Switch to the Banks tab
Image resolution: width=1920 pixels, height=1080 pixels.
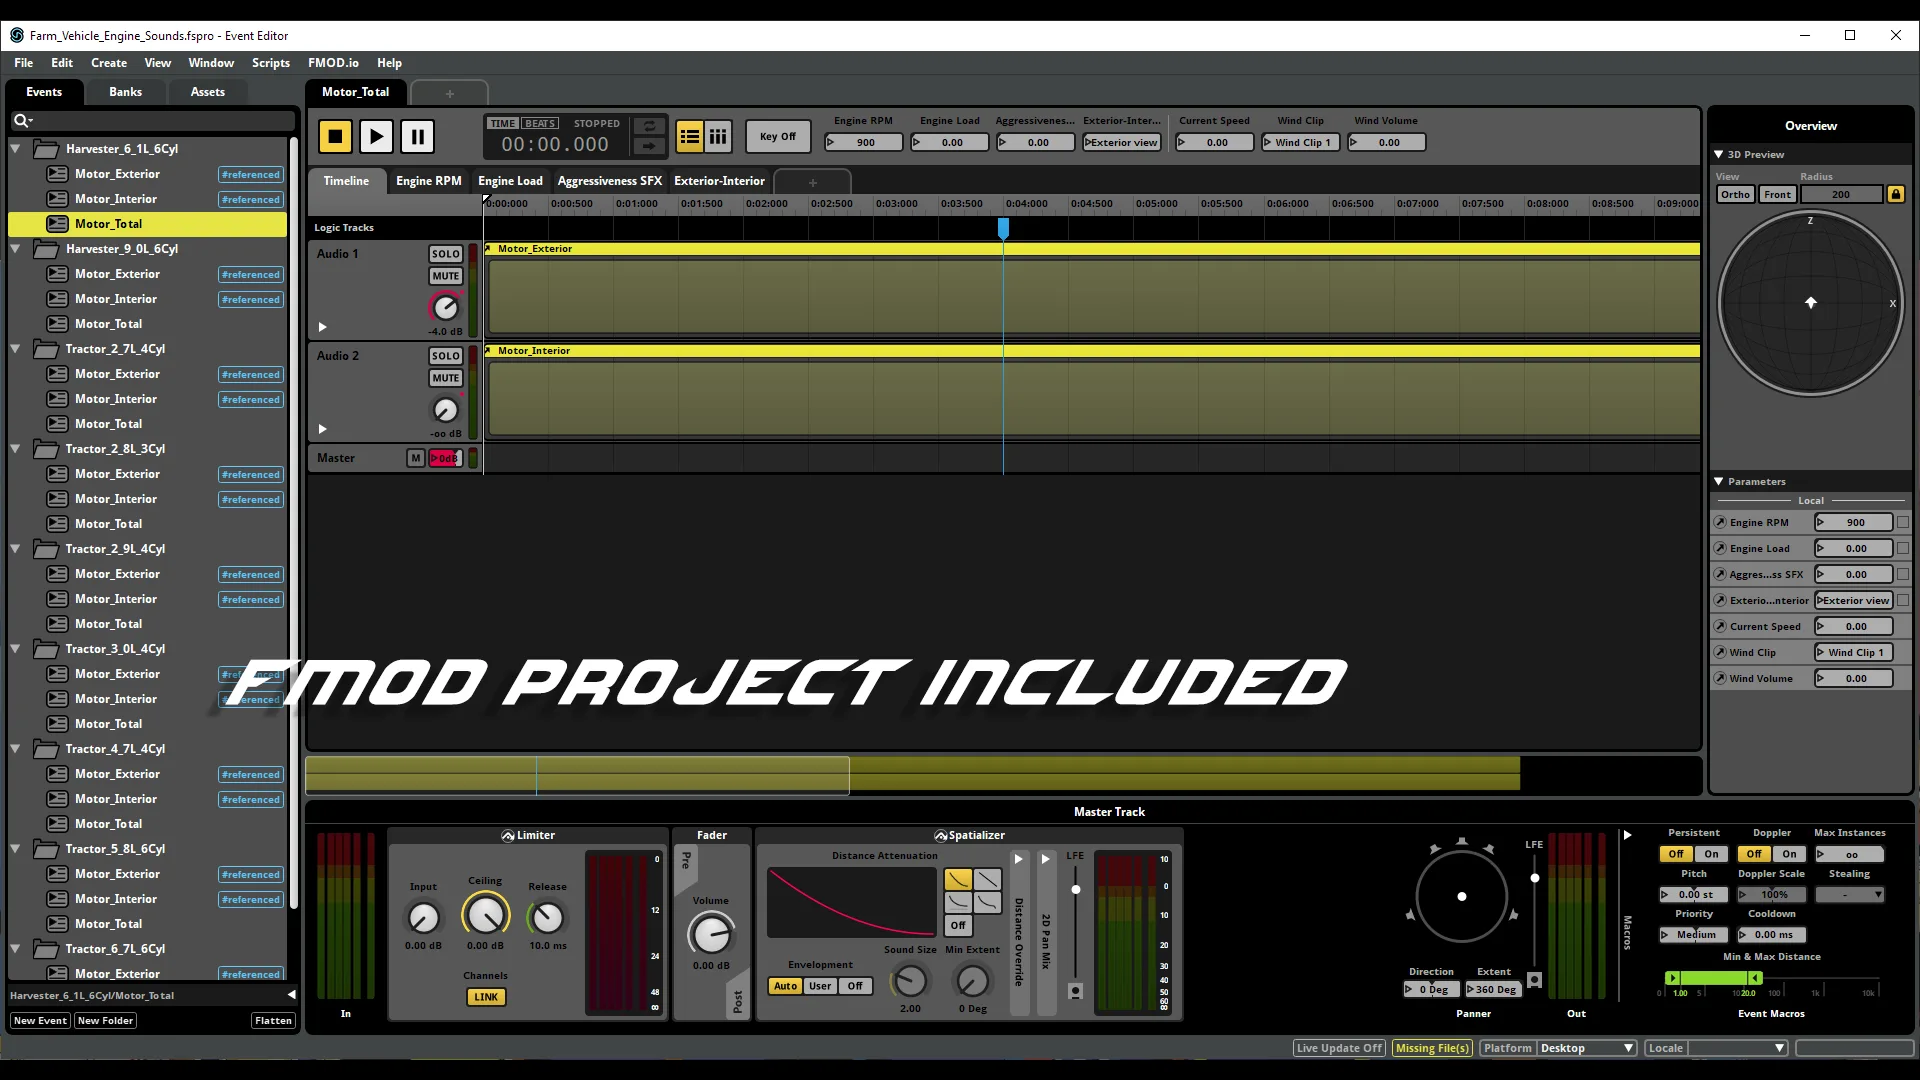click(x=125, y=92)
